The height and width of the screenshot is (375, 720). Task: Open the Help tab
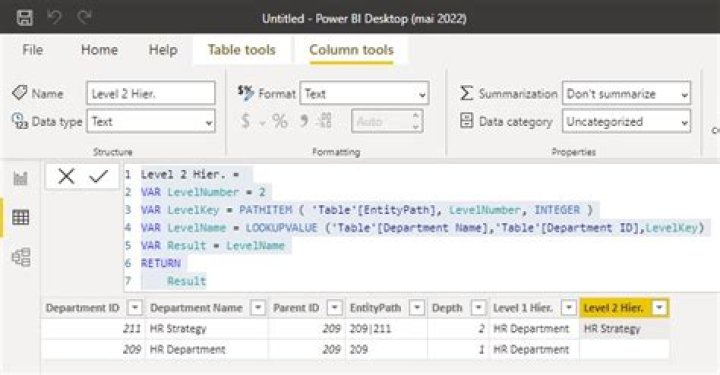(163, 50)
